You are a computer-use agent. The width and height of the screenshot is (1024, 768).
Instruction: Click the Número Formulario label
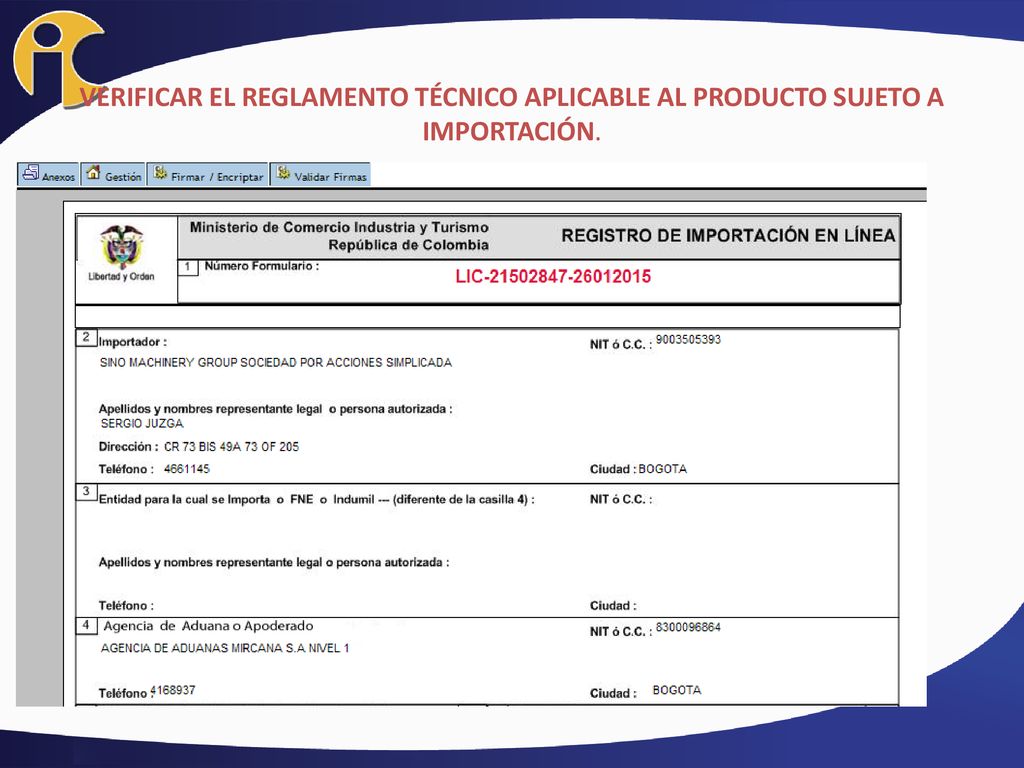pos(262,266)
